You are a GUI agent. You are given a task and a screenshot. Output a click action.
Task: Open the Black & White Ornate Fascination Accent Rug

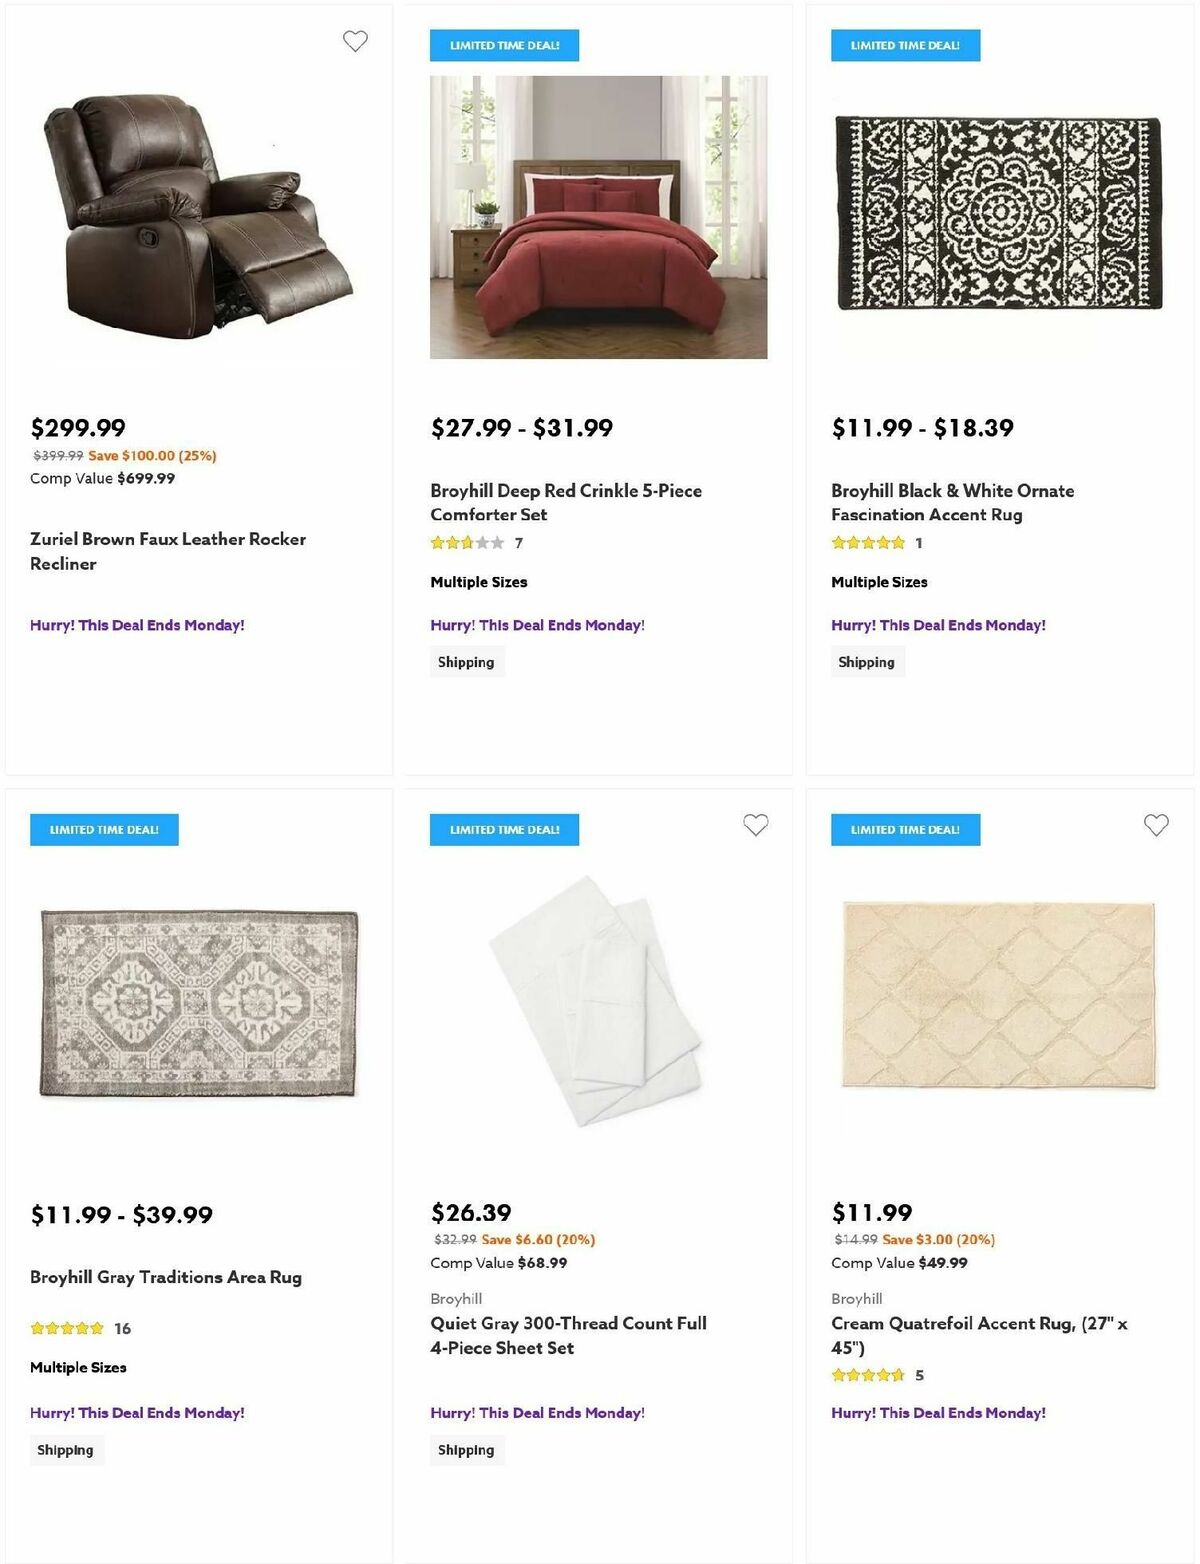pos(953,502)
